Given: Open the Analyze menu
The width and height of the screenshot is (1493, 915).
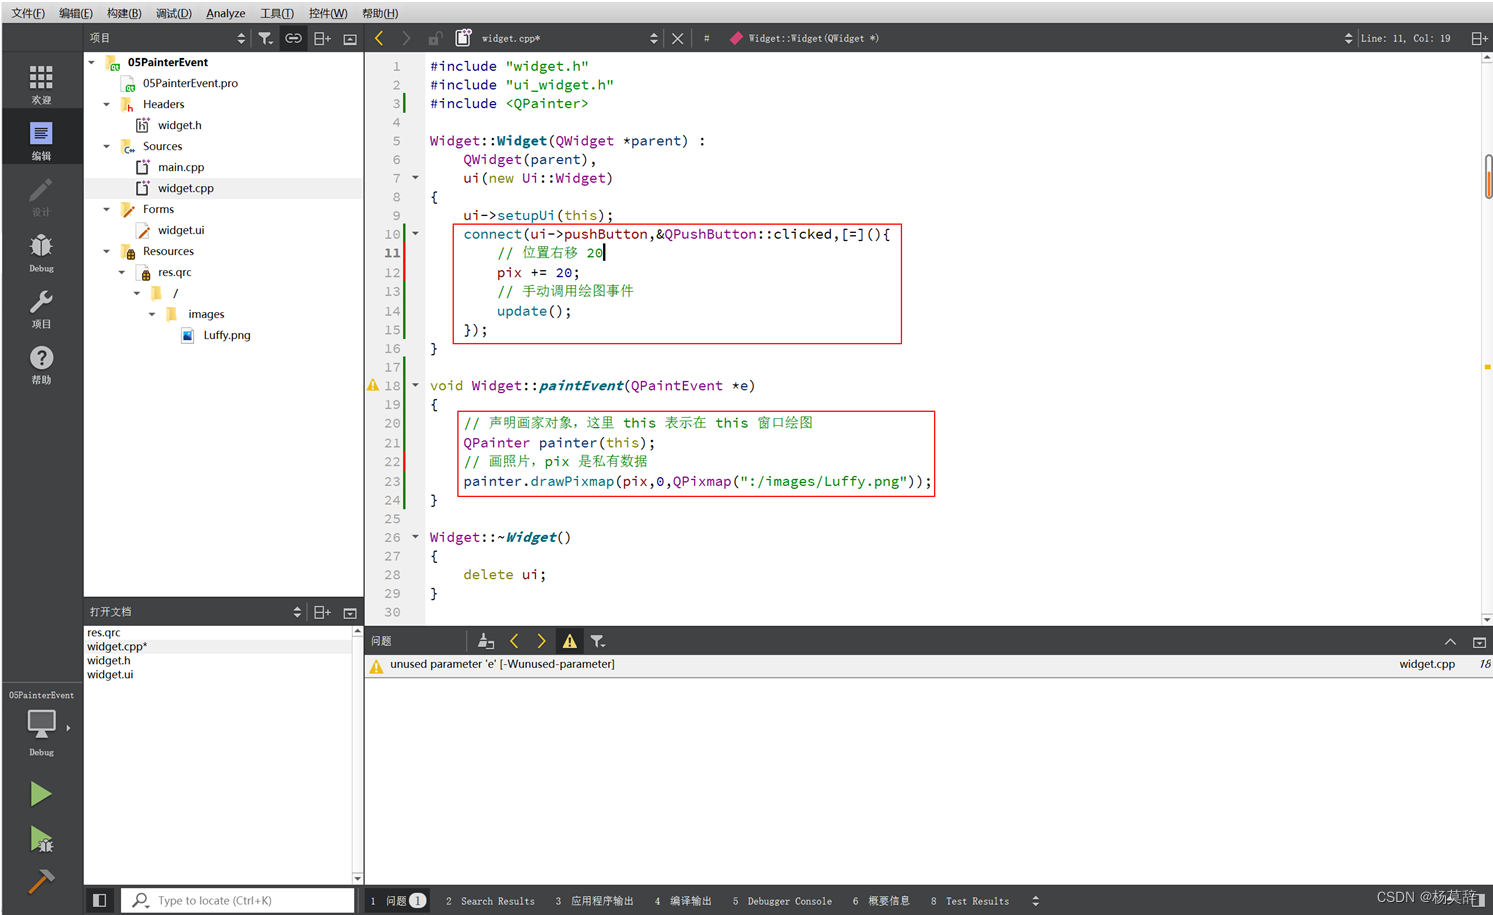Looking at the screenshot, I should [x=225, y=13].
